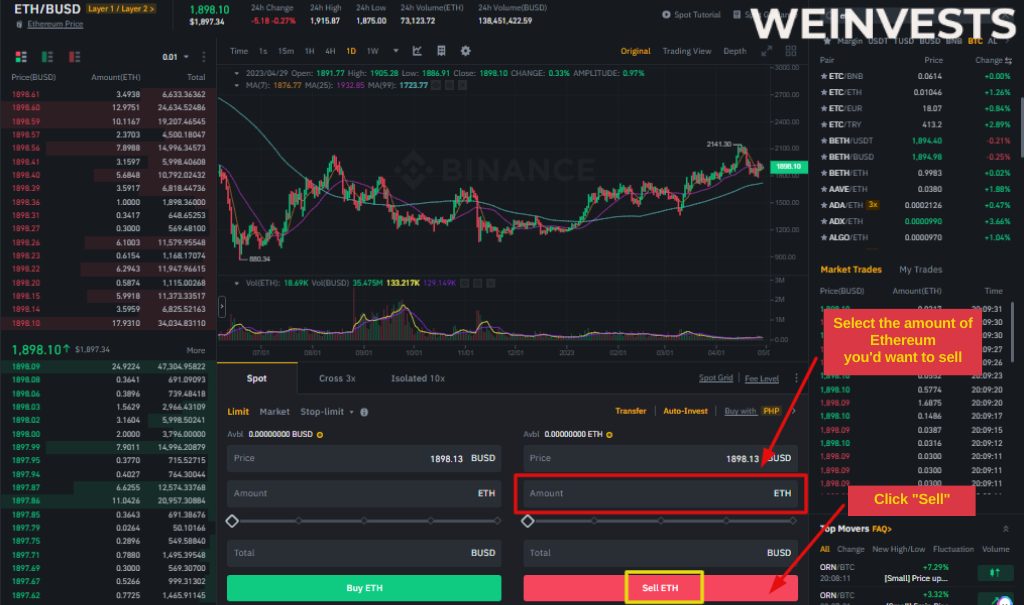Switch to the multi-chart grid layout icon
Viewport: 1024px width, 605px height.
(x=791, y=51)
